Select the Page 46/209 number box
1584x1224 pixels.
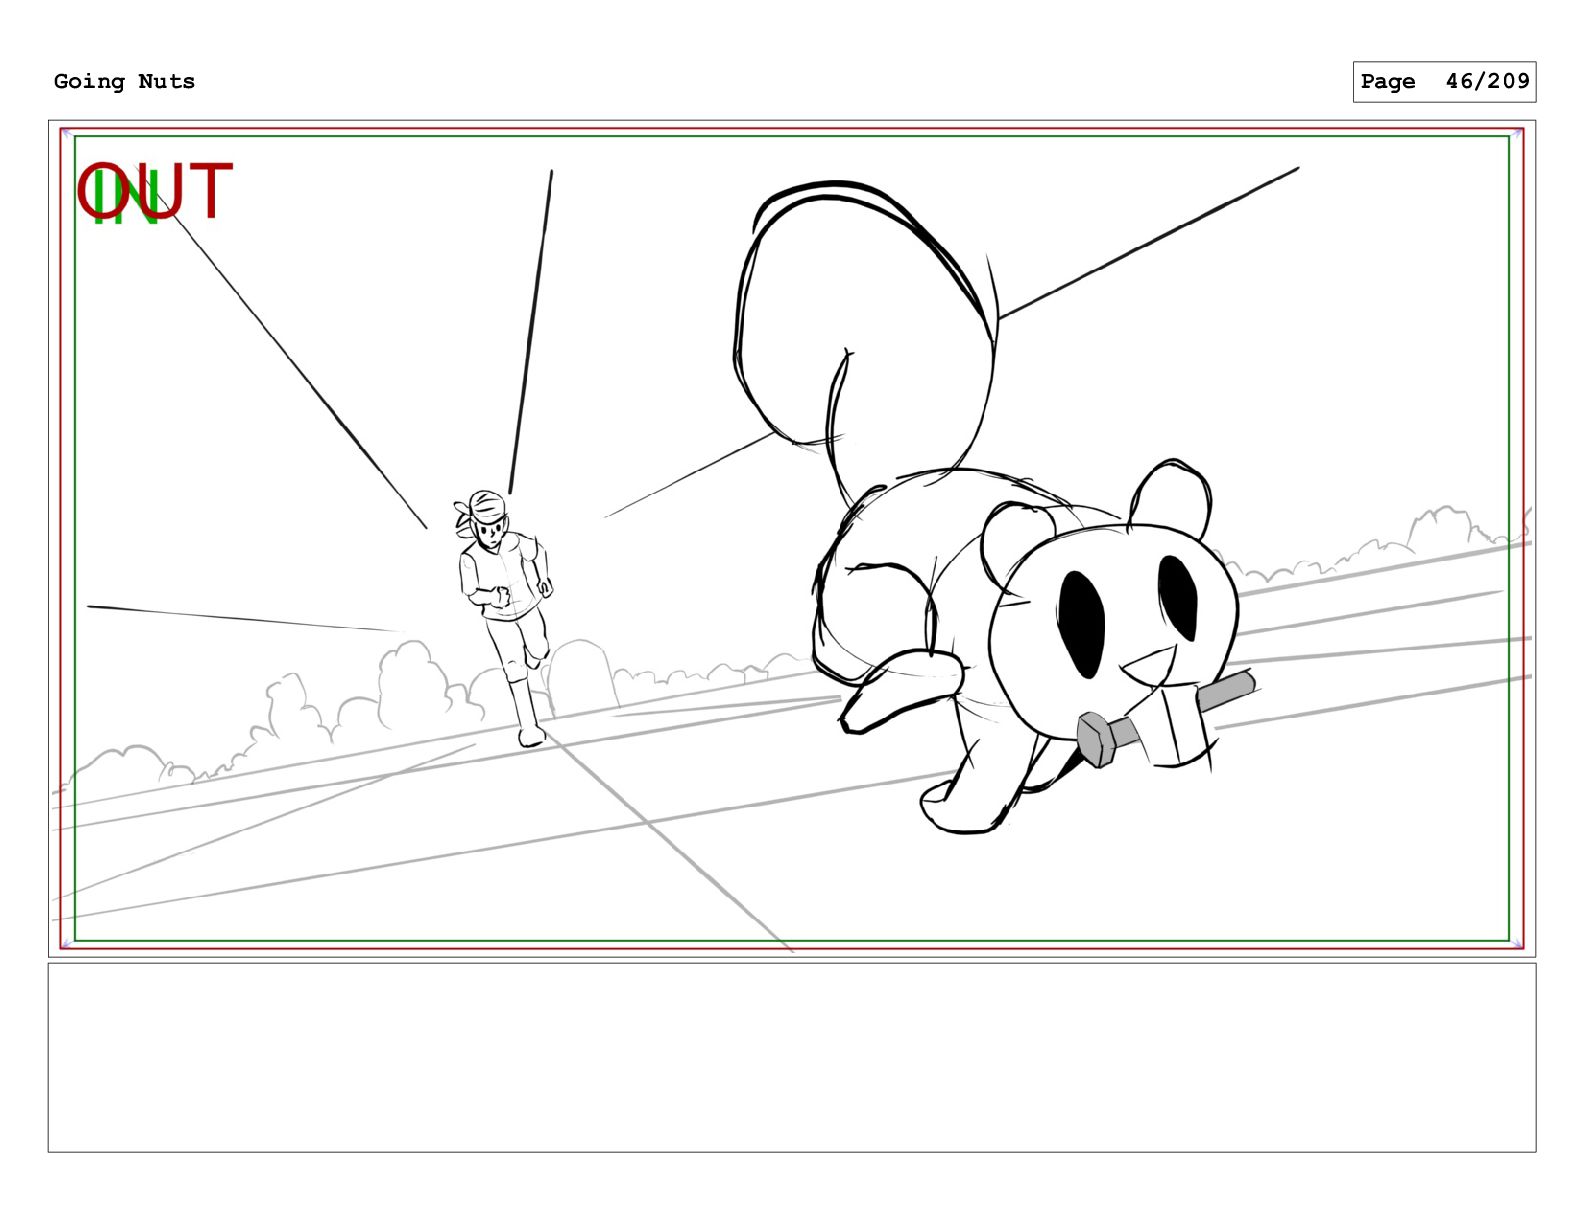(1444, 81)
